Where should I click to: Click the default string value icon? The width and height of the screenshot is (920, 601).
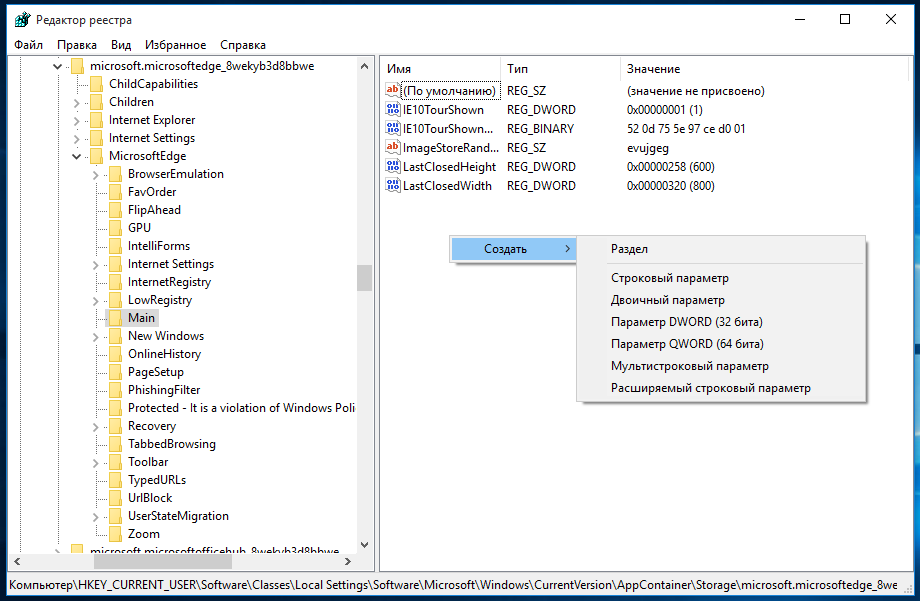(393, 90)
